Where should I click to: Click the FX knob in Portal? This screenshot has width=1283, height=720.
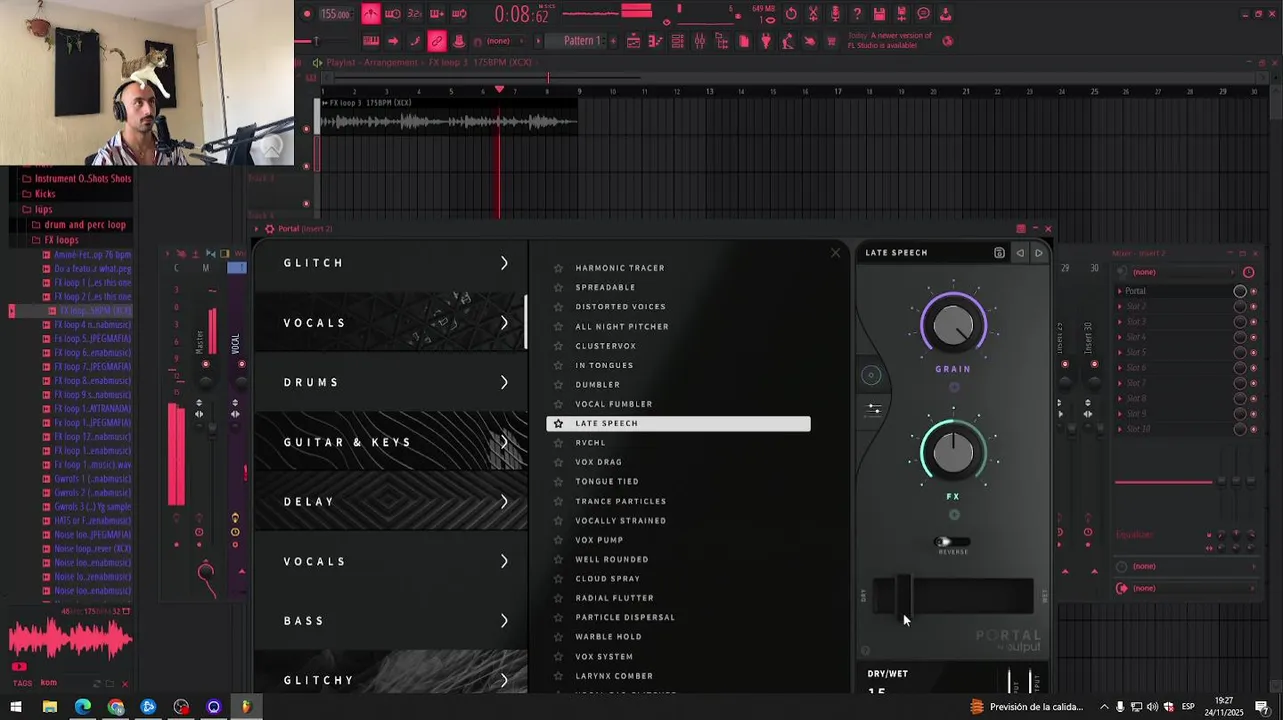pos(953,453)
